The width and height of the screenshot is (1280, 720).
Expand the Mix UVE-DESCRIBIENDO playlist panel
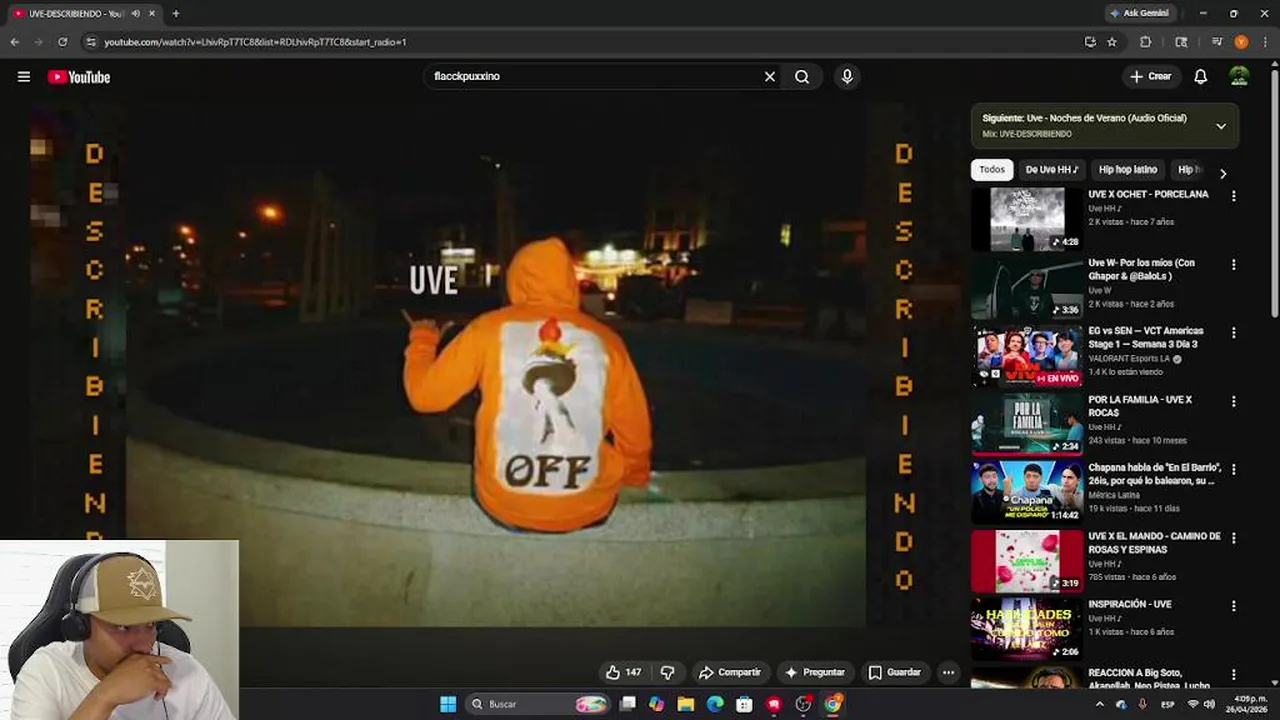point(1221,126)
